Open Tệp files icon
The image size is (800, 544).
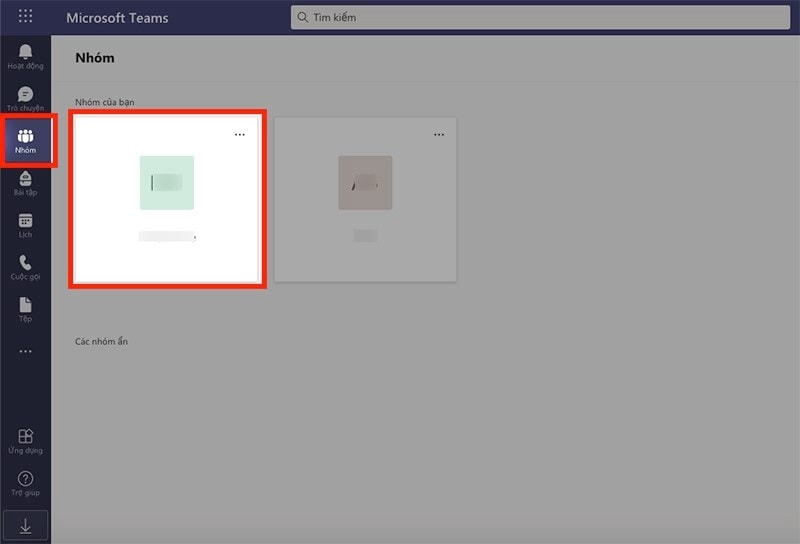[25, 310]
